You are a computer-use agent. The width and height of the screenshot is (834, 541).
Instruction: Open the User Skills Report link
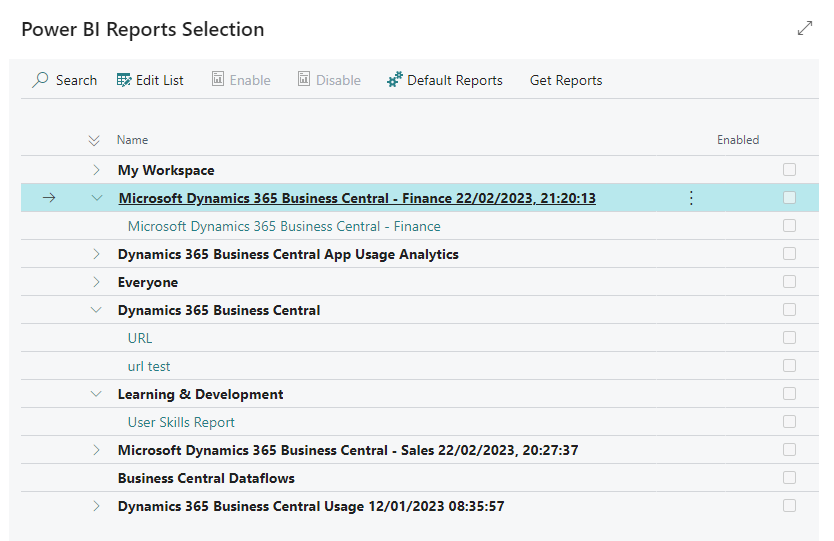[x=181, y=422]
